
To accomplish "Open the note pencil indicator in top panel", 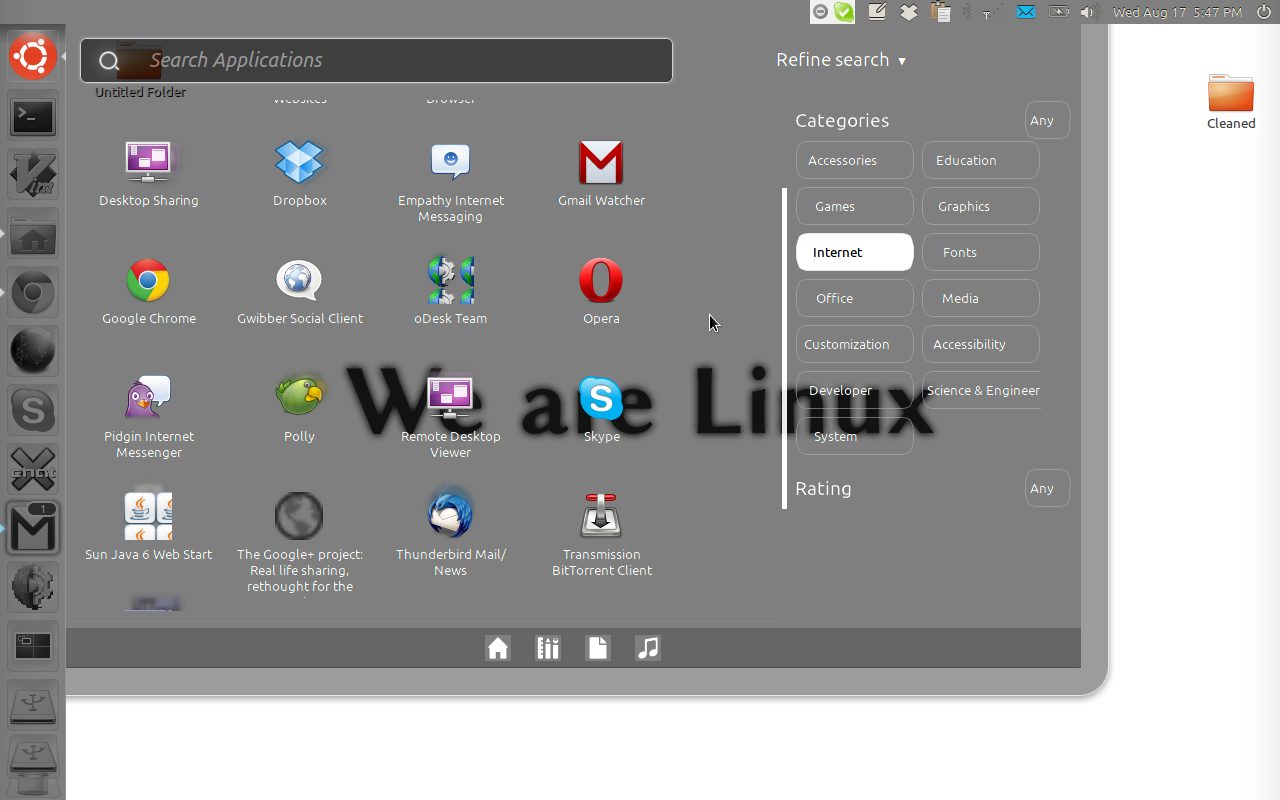I will pos(878,12).
